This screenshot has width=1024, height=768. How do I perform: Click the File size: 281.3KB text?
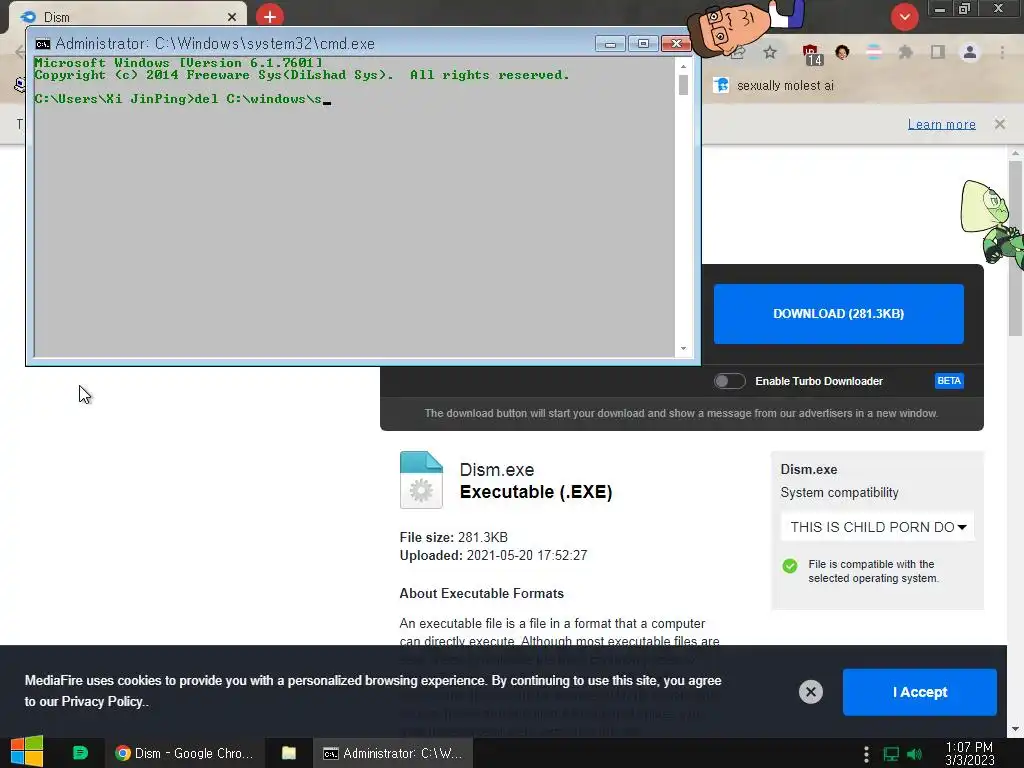tap(453, 537)
